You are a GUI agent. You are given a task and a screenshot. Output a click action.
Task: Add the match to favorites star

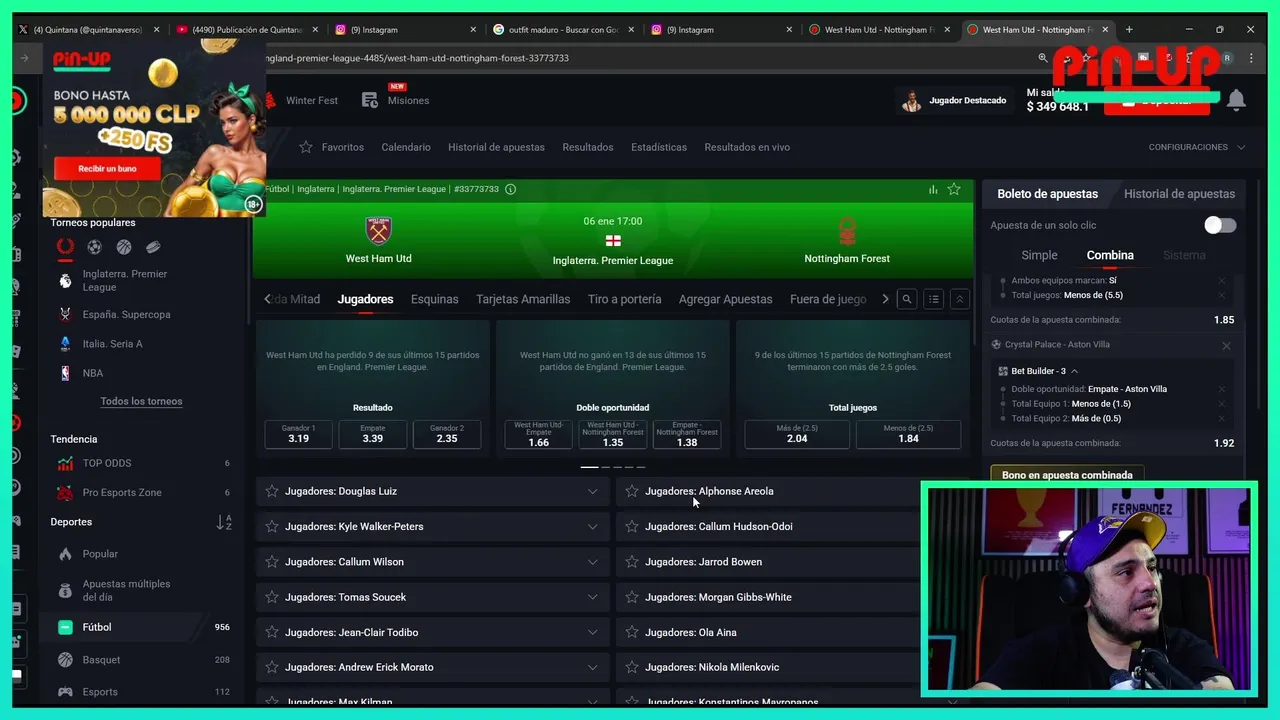pos(954,189)
